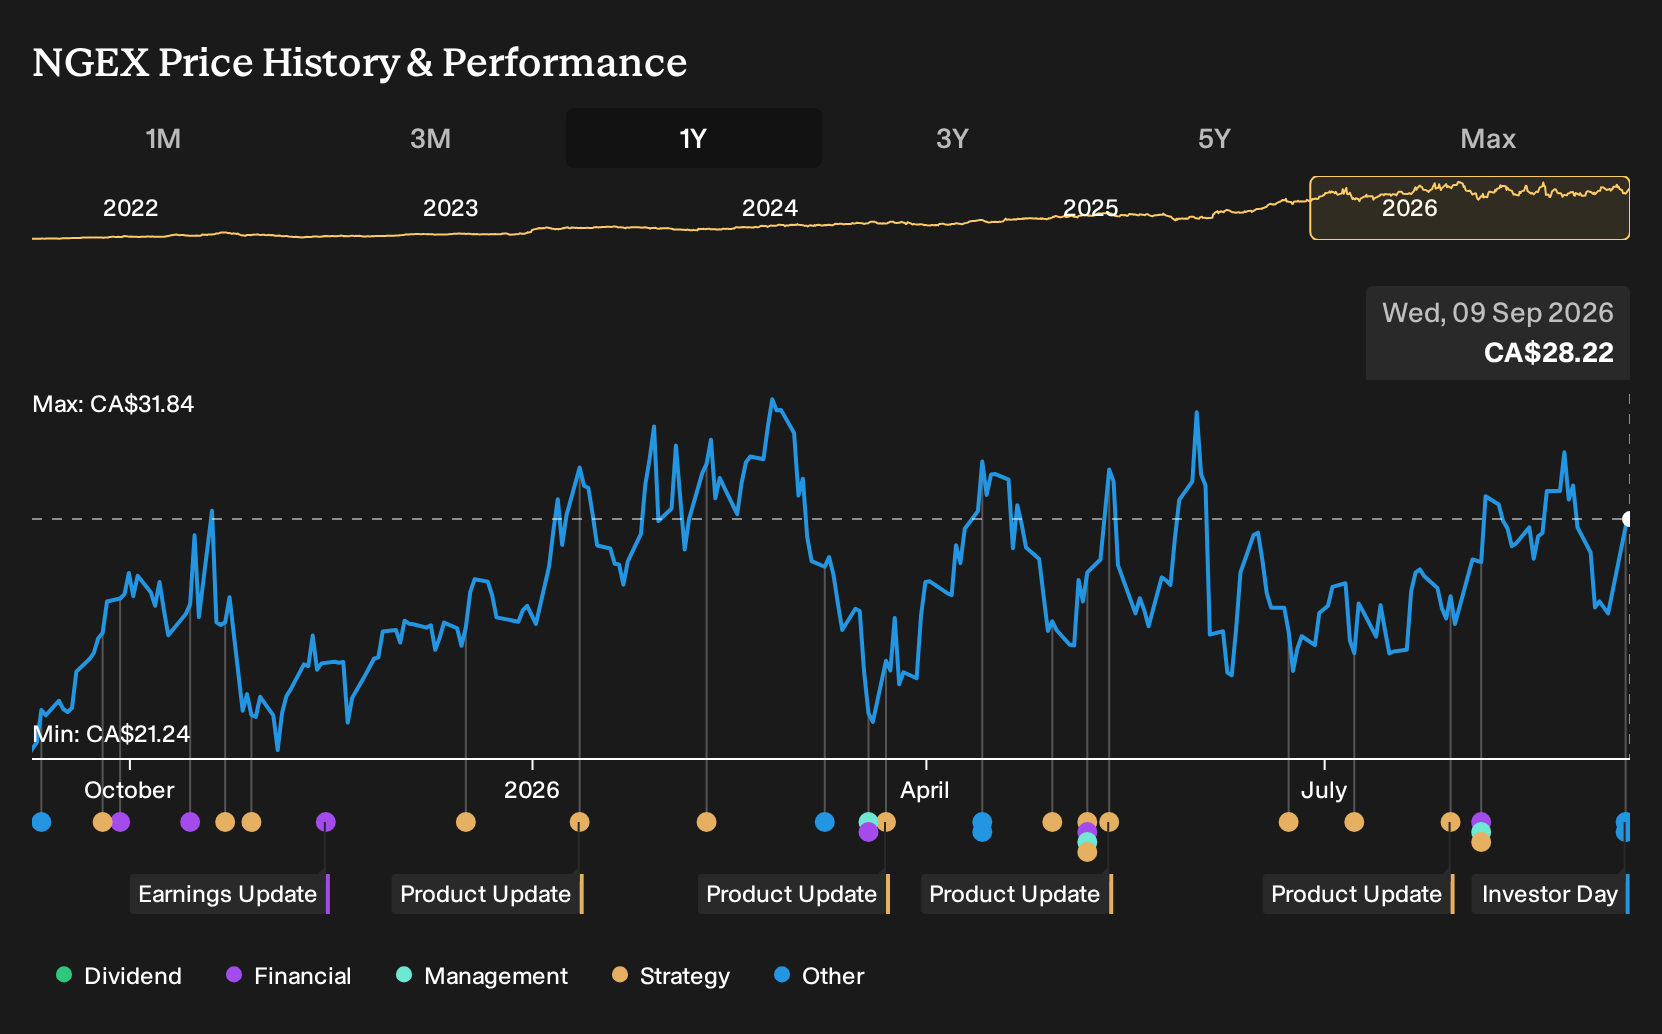Click teal Management dot in four-dot stack
Screen dimensions: 1662x1034
click(x=1087, y=841)
